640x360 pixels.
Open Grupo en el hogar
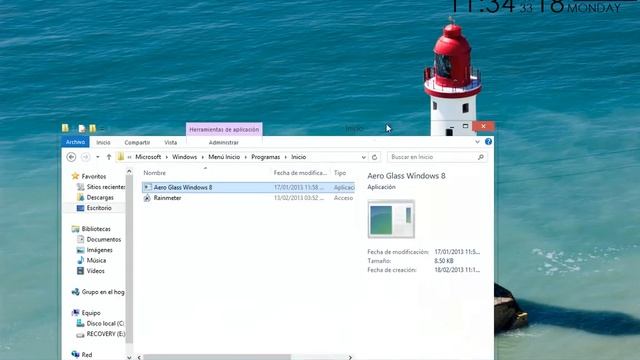[x=103, y=292]
